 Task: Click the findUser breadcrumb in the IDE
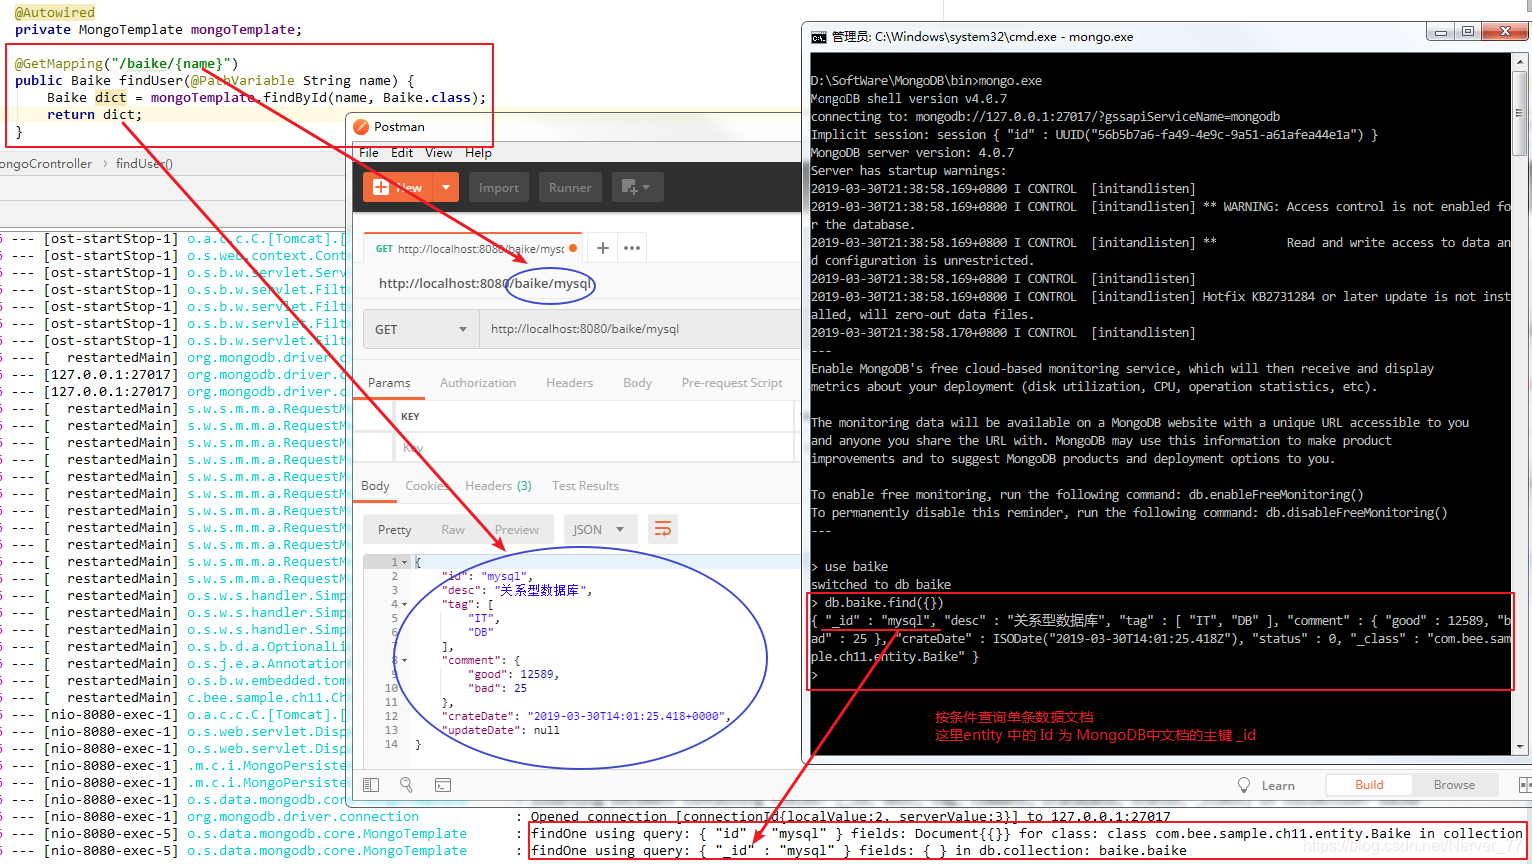(144, 164)
